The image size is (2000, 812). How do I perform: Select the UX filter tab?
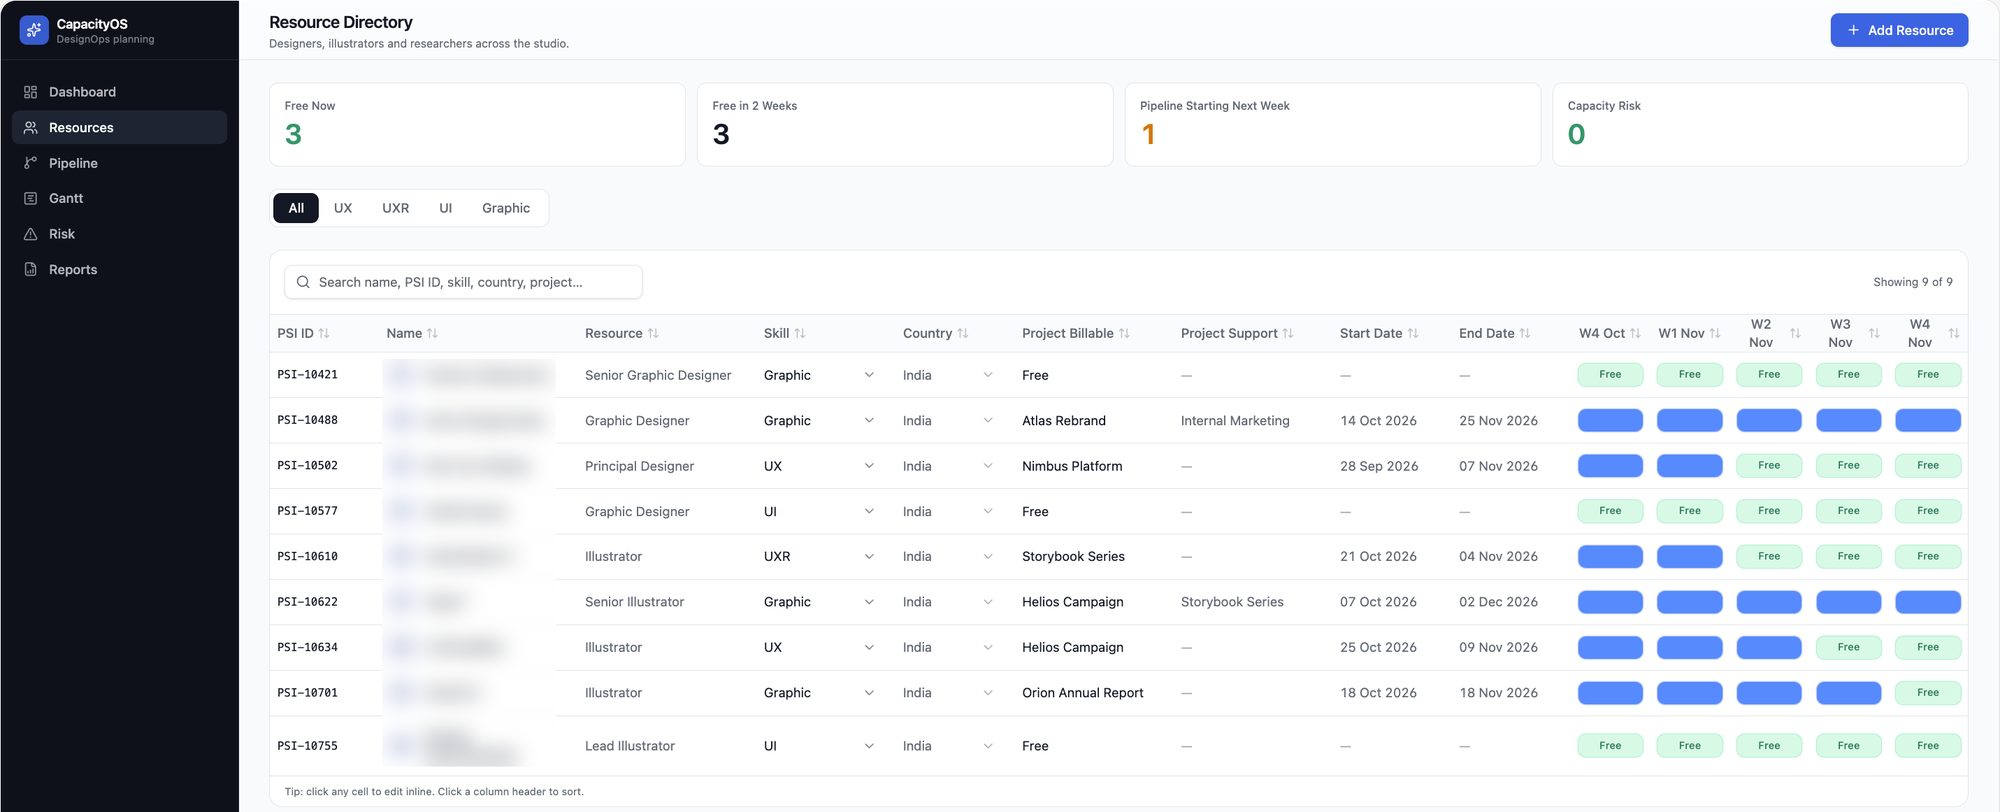click(x=343, y=208)
